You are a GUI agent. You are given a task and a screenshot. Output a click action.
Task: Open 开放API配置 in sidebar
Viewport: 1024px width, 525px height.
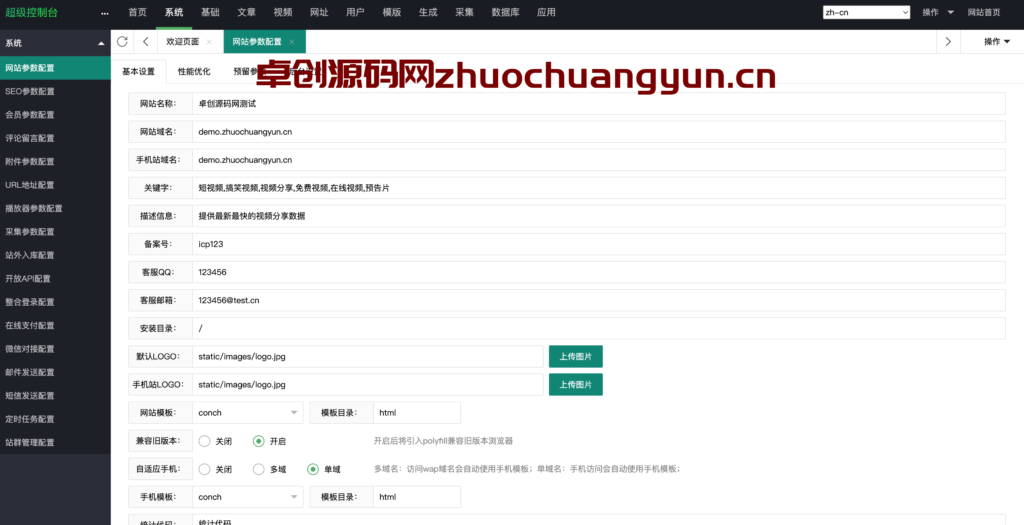pyautogui.click(x=56, y=279)
